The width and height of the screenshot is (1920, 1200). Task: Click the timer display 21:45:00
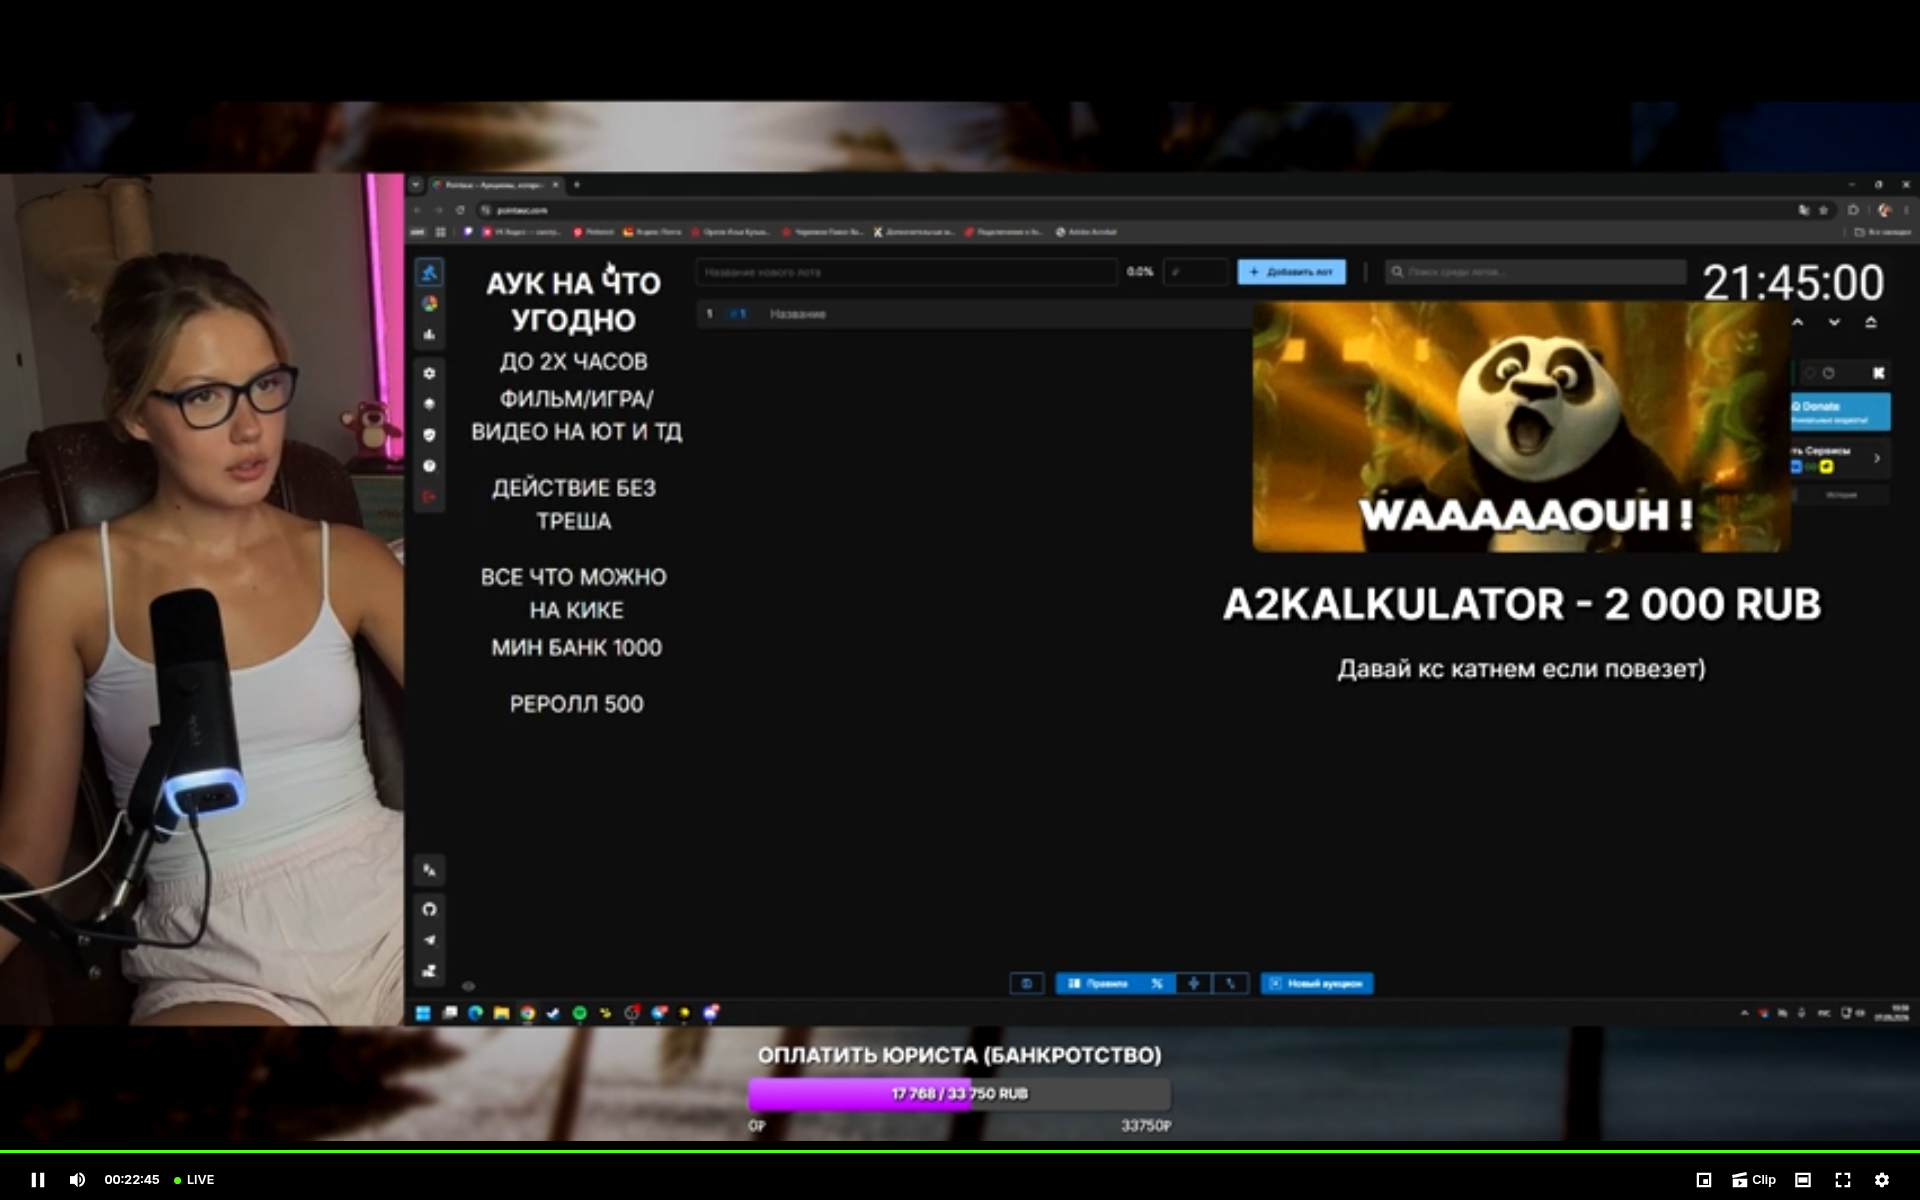[1793, 283]
